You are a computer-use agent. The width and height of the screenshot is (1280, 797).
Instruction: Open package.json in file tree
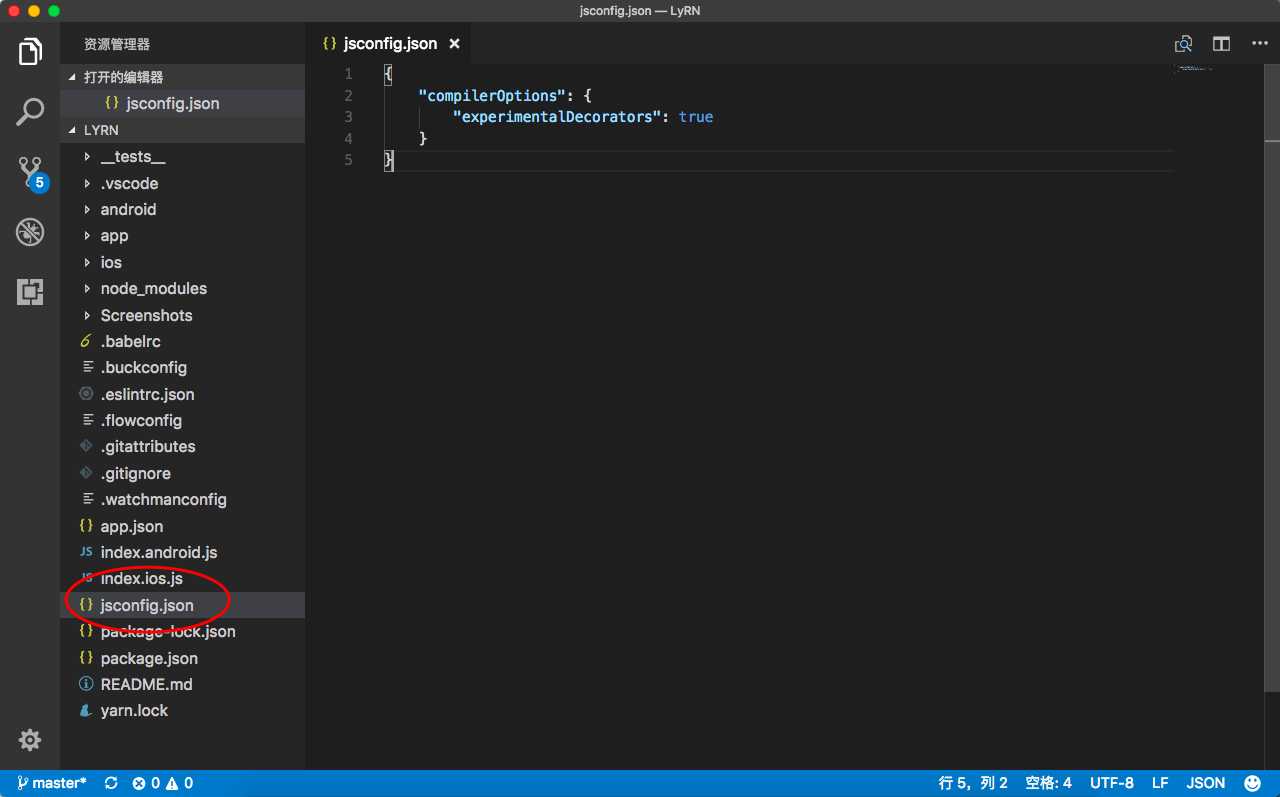tap(149, 658)
